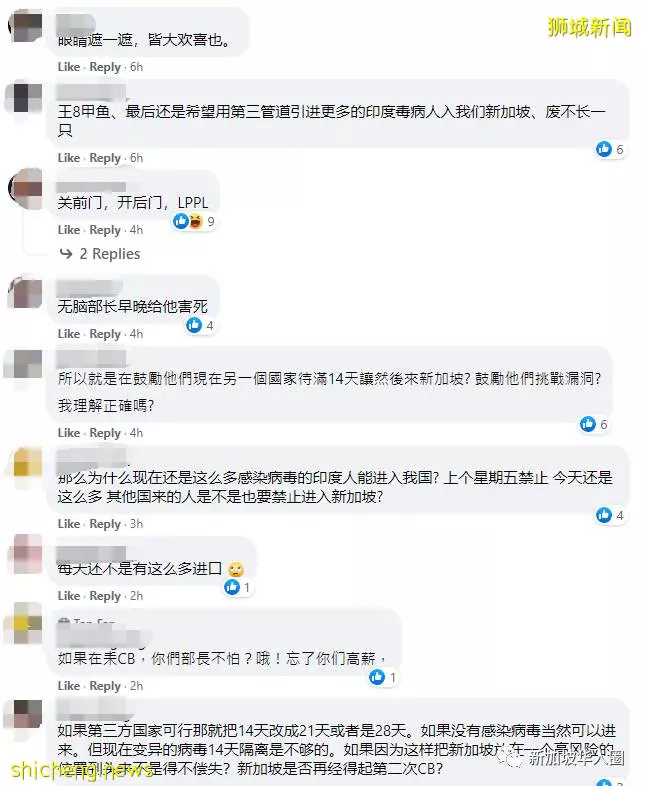The image size is (645, 786).
Task: Click the thumbs-up icon on 无脑部长 comment
Action: [194, 325]
